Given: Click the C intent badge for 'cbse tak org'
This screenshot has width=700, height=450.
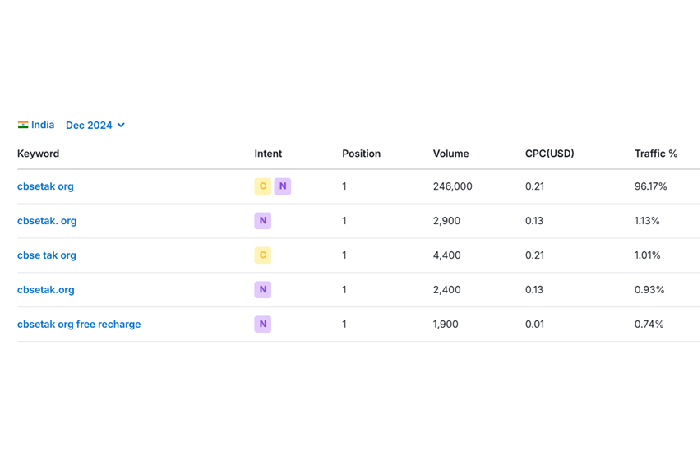Looking at the screenshot, I should pyautogui.click(x=262, y=255).
